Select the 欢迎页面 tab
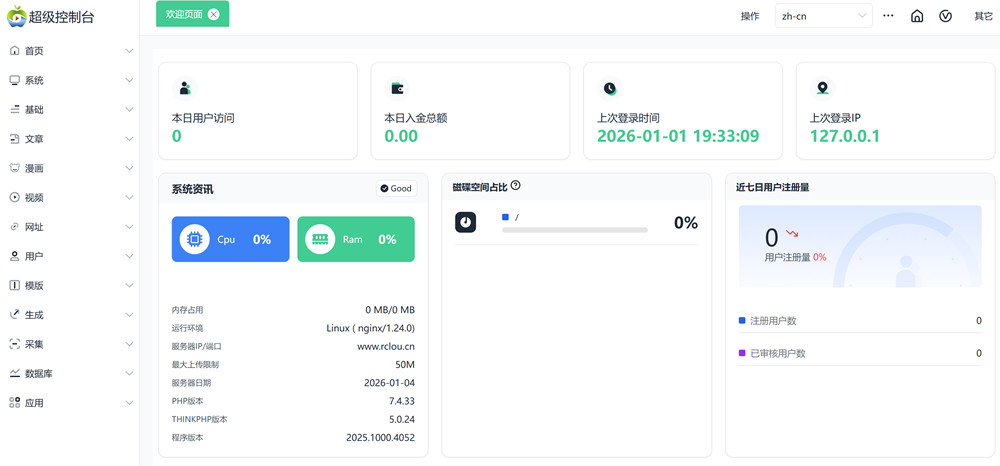This screenshot has width=1000, height=466. point(184,14)
